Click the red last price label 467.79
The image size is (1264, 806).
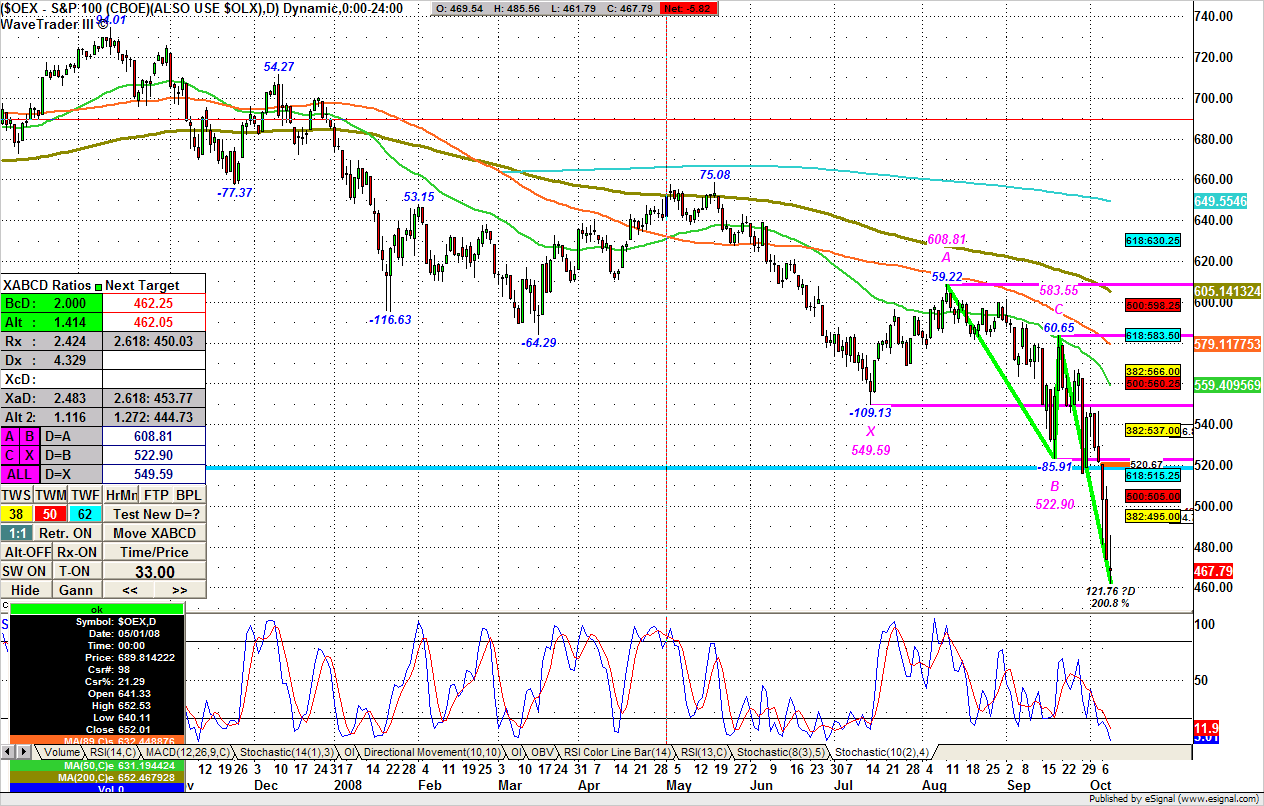[1212, 571]
